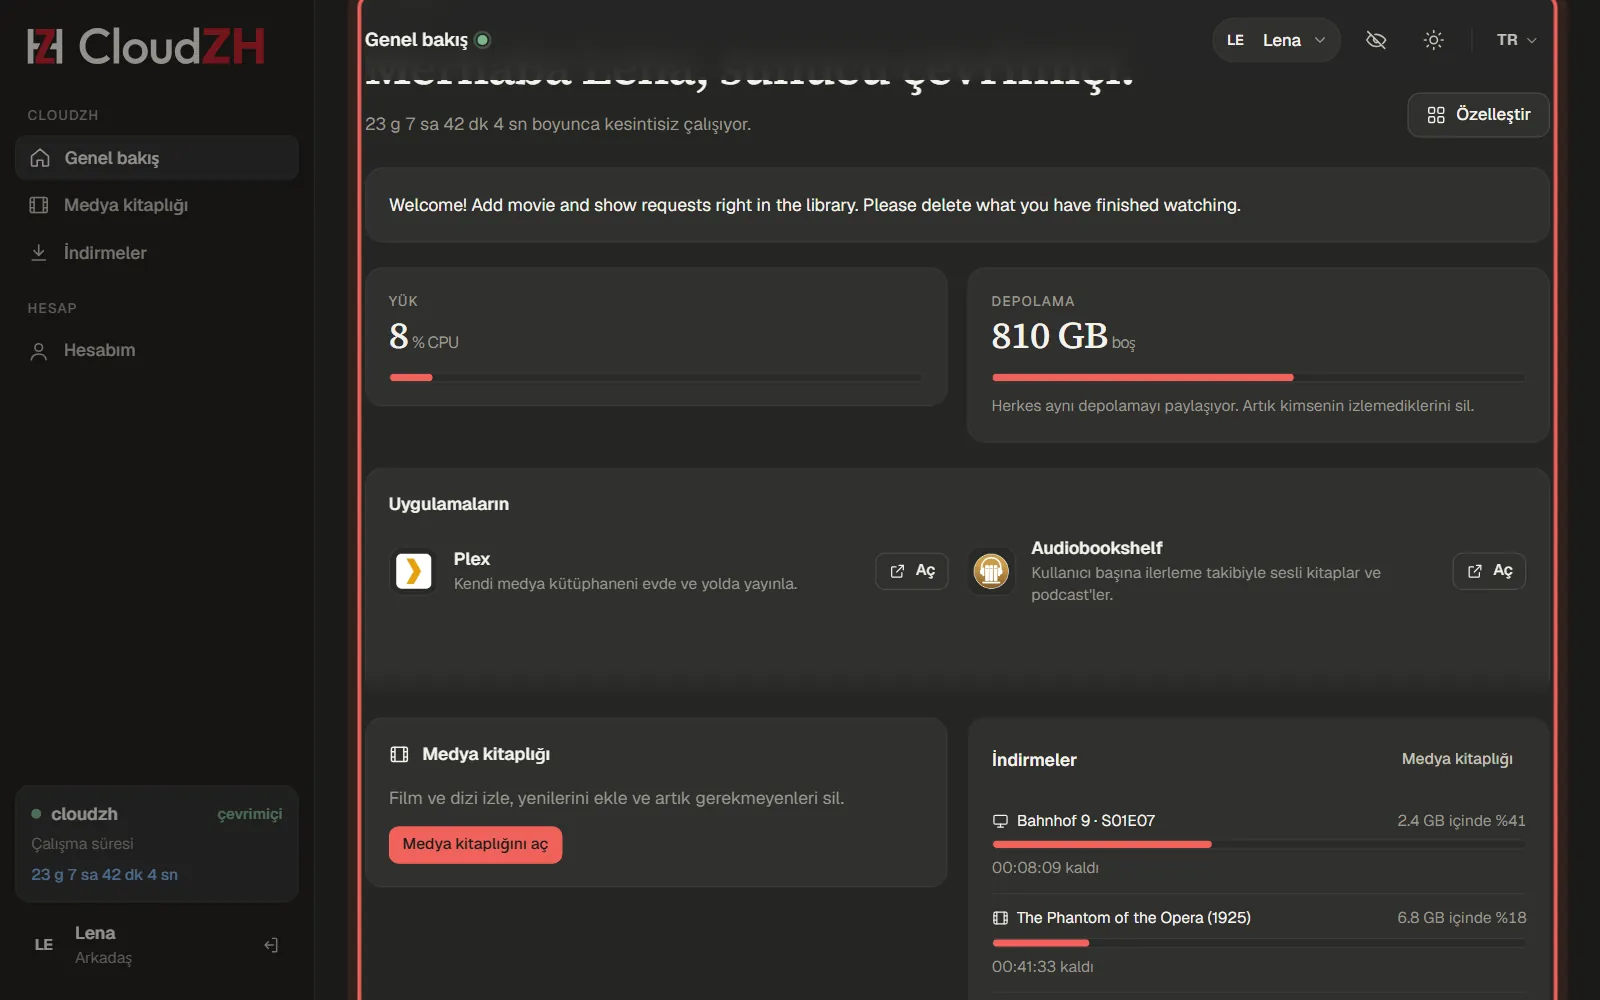Click the storage usage progress bar

pos(1258,377)
